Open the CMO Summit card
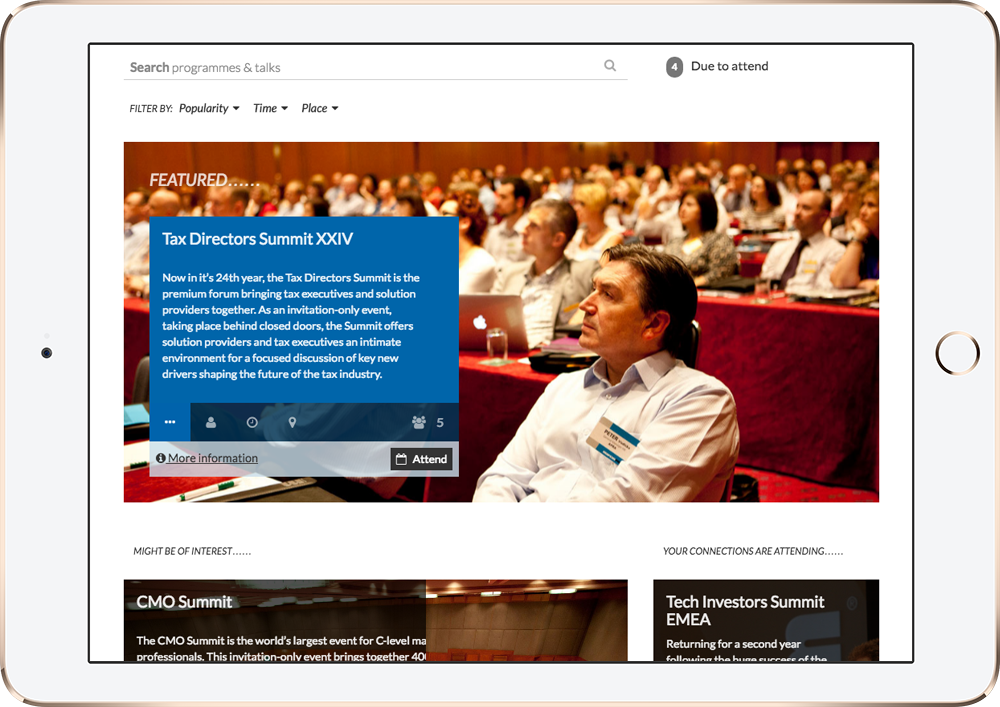 (184, 602)
